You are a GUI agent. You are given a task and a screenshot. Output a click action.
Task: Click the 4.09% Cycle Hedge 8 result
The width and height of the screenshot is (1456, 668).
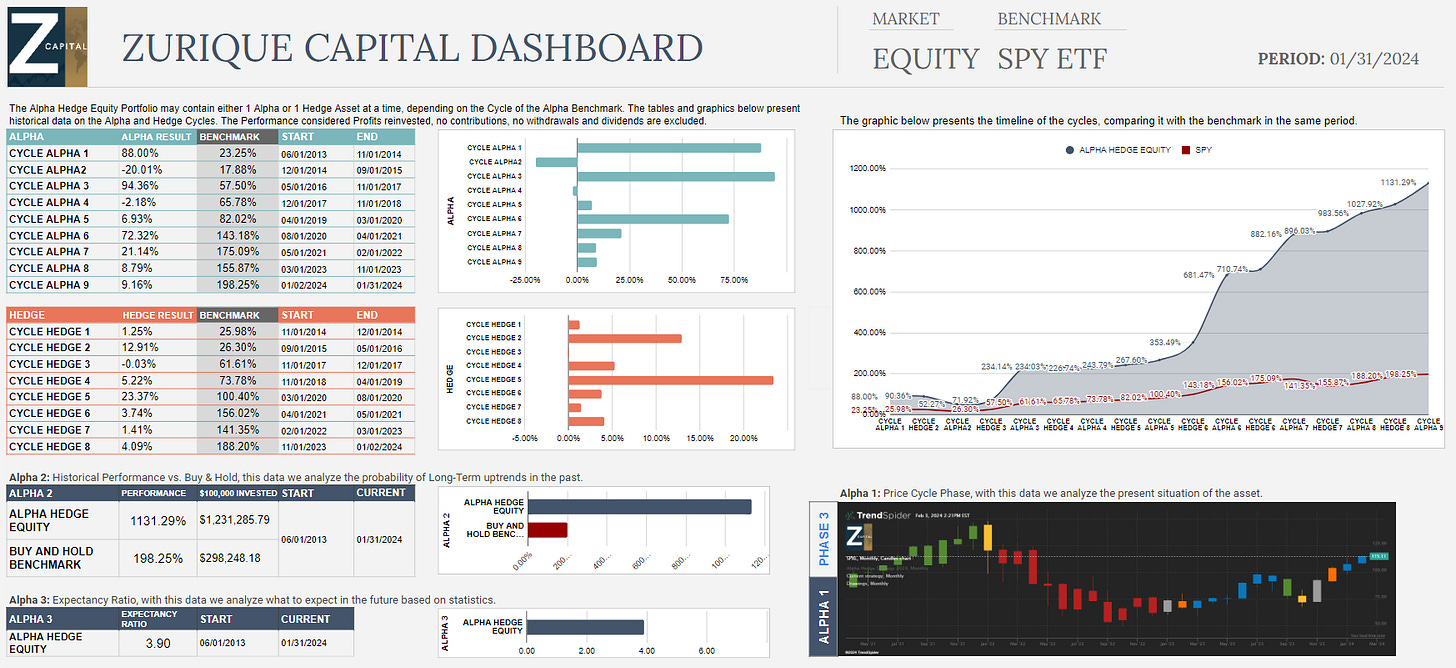pyautogui.click(x=137, y=445)
